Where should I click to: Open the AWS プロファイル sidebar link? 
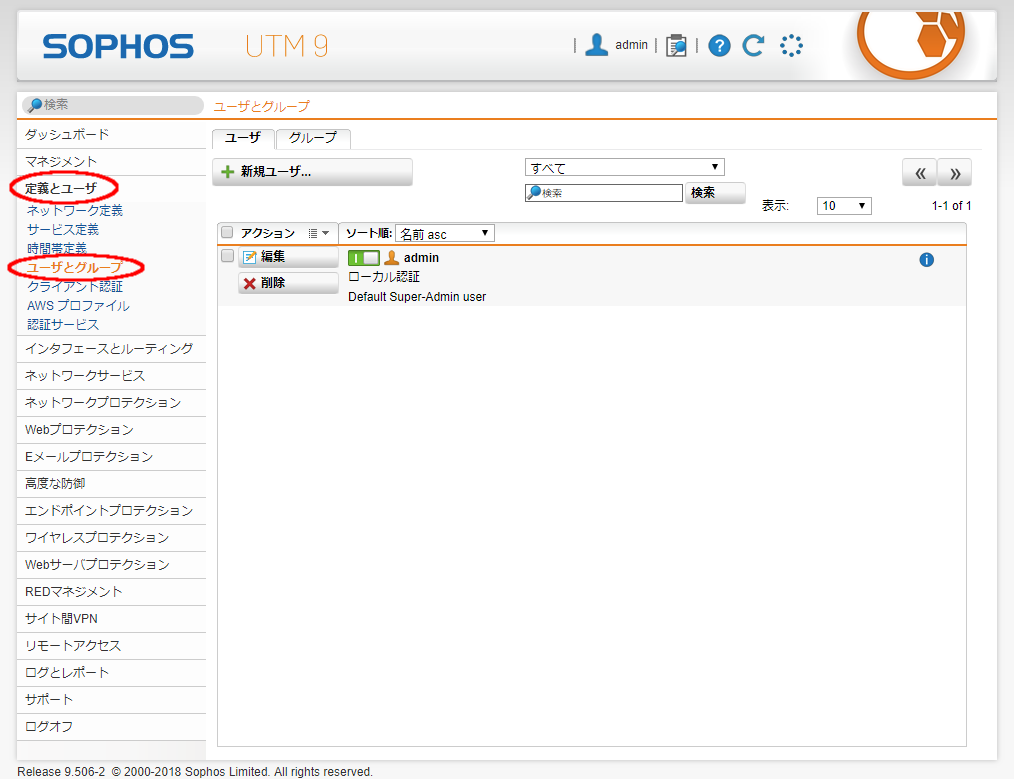[x=78, y=305]
